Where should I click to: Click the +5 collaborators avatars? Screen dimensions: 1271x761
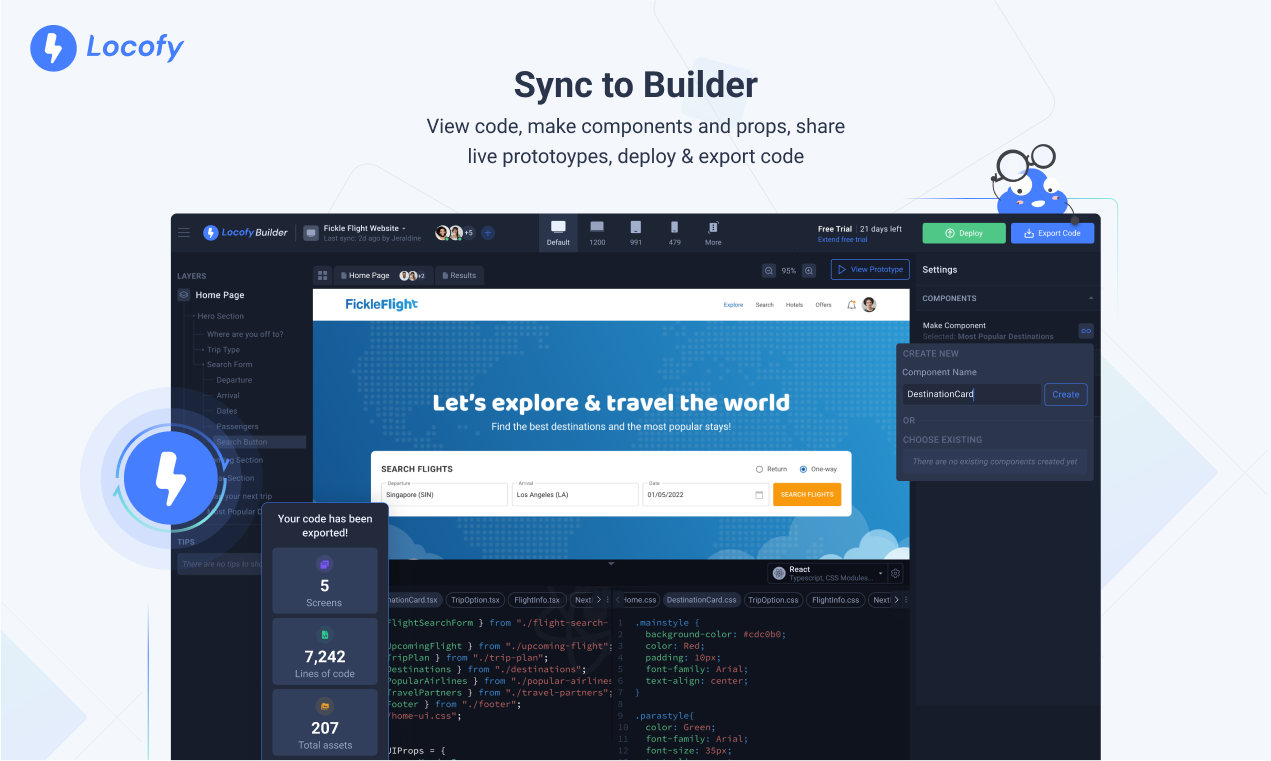pyautogui.click(x=455, y=233)
